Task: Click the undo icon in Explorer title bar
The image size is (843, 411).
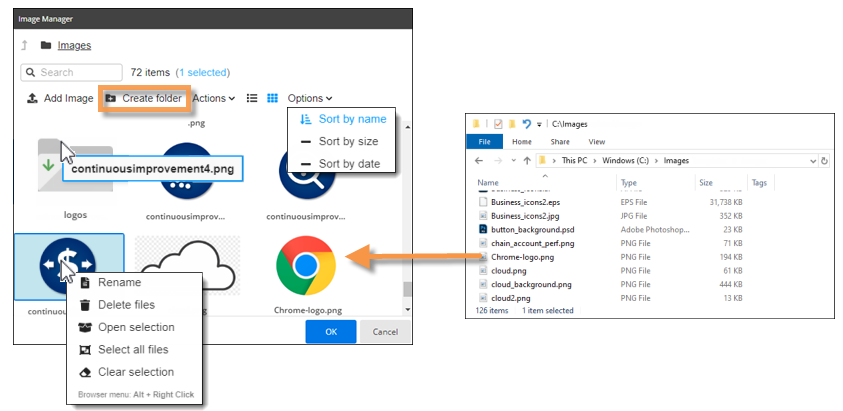Action: [x=526, y=124]
